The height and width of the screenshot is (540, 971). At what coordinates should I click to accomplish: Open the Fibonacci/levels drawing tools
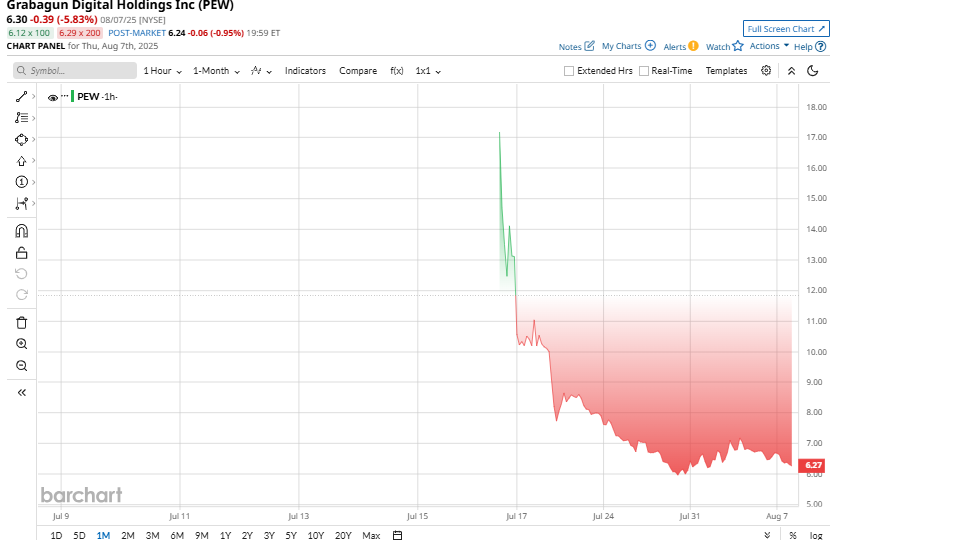tap(22, 118)
